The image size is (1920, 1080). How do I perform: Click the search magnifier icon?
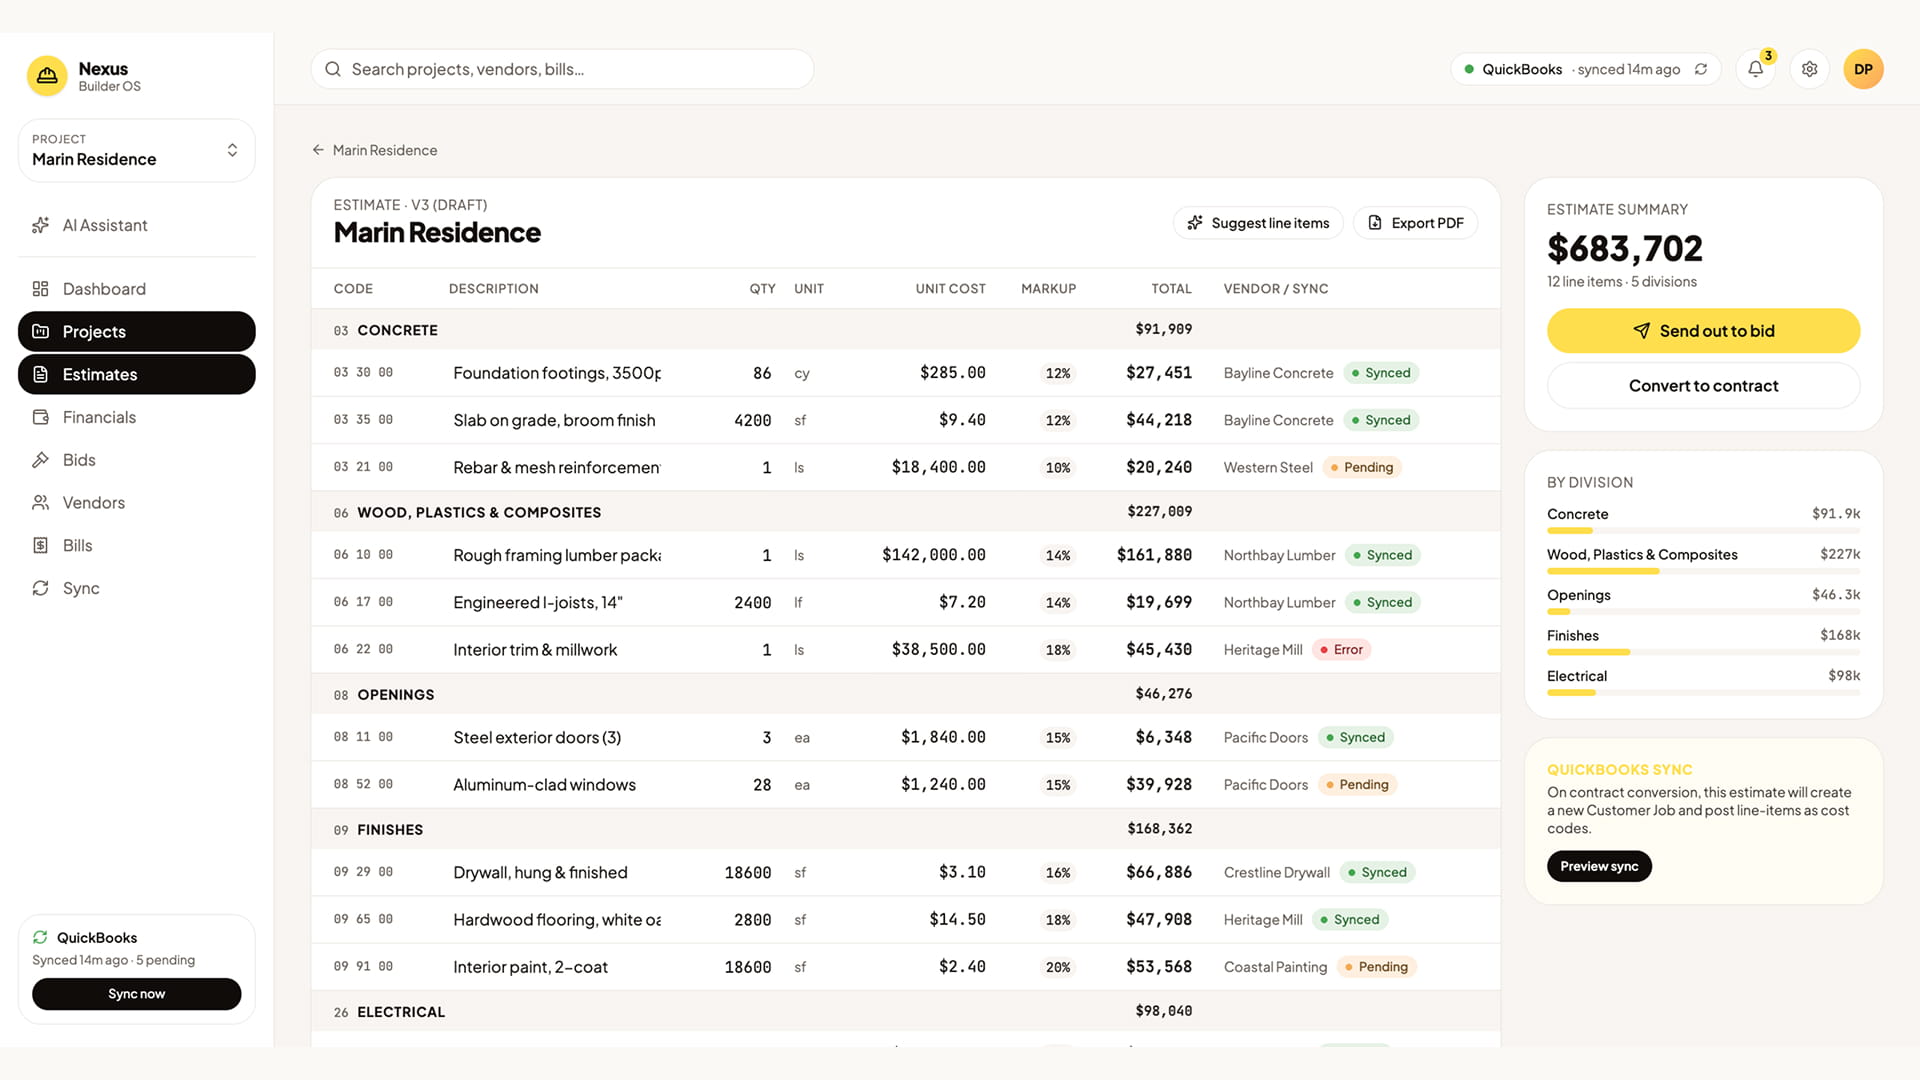coord(333,69)
